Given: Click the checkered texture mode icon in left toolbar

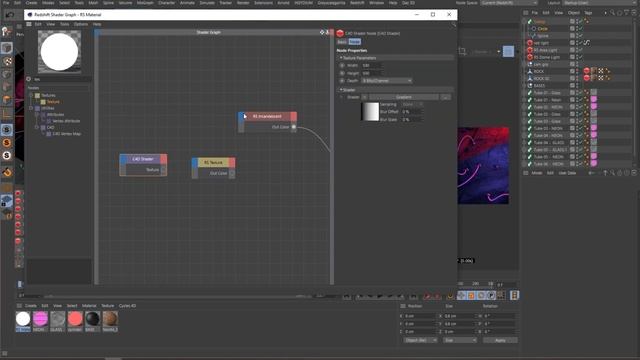Looking at the screenshot, I should [7, 62].
